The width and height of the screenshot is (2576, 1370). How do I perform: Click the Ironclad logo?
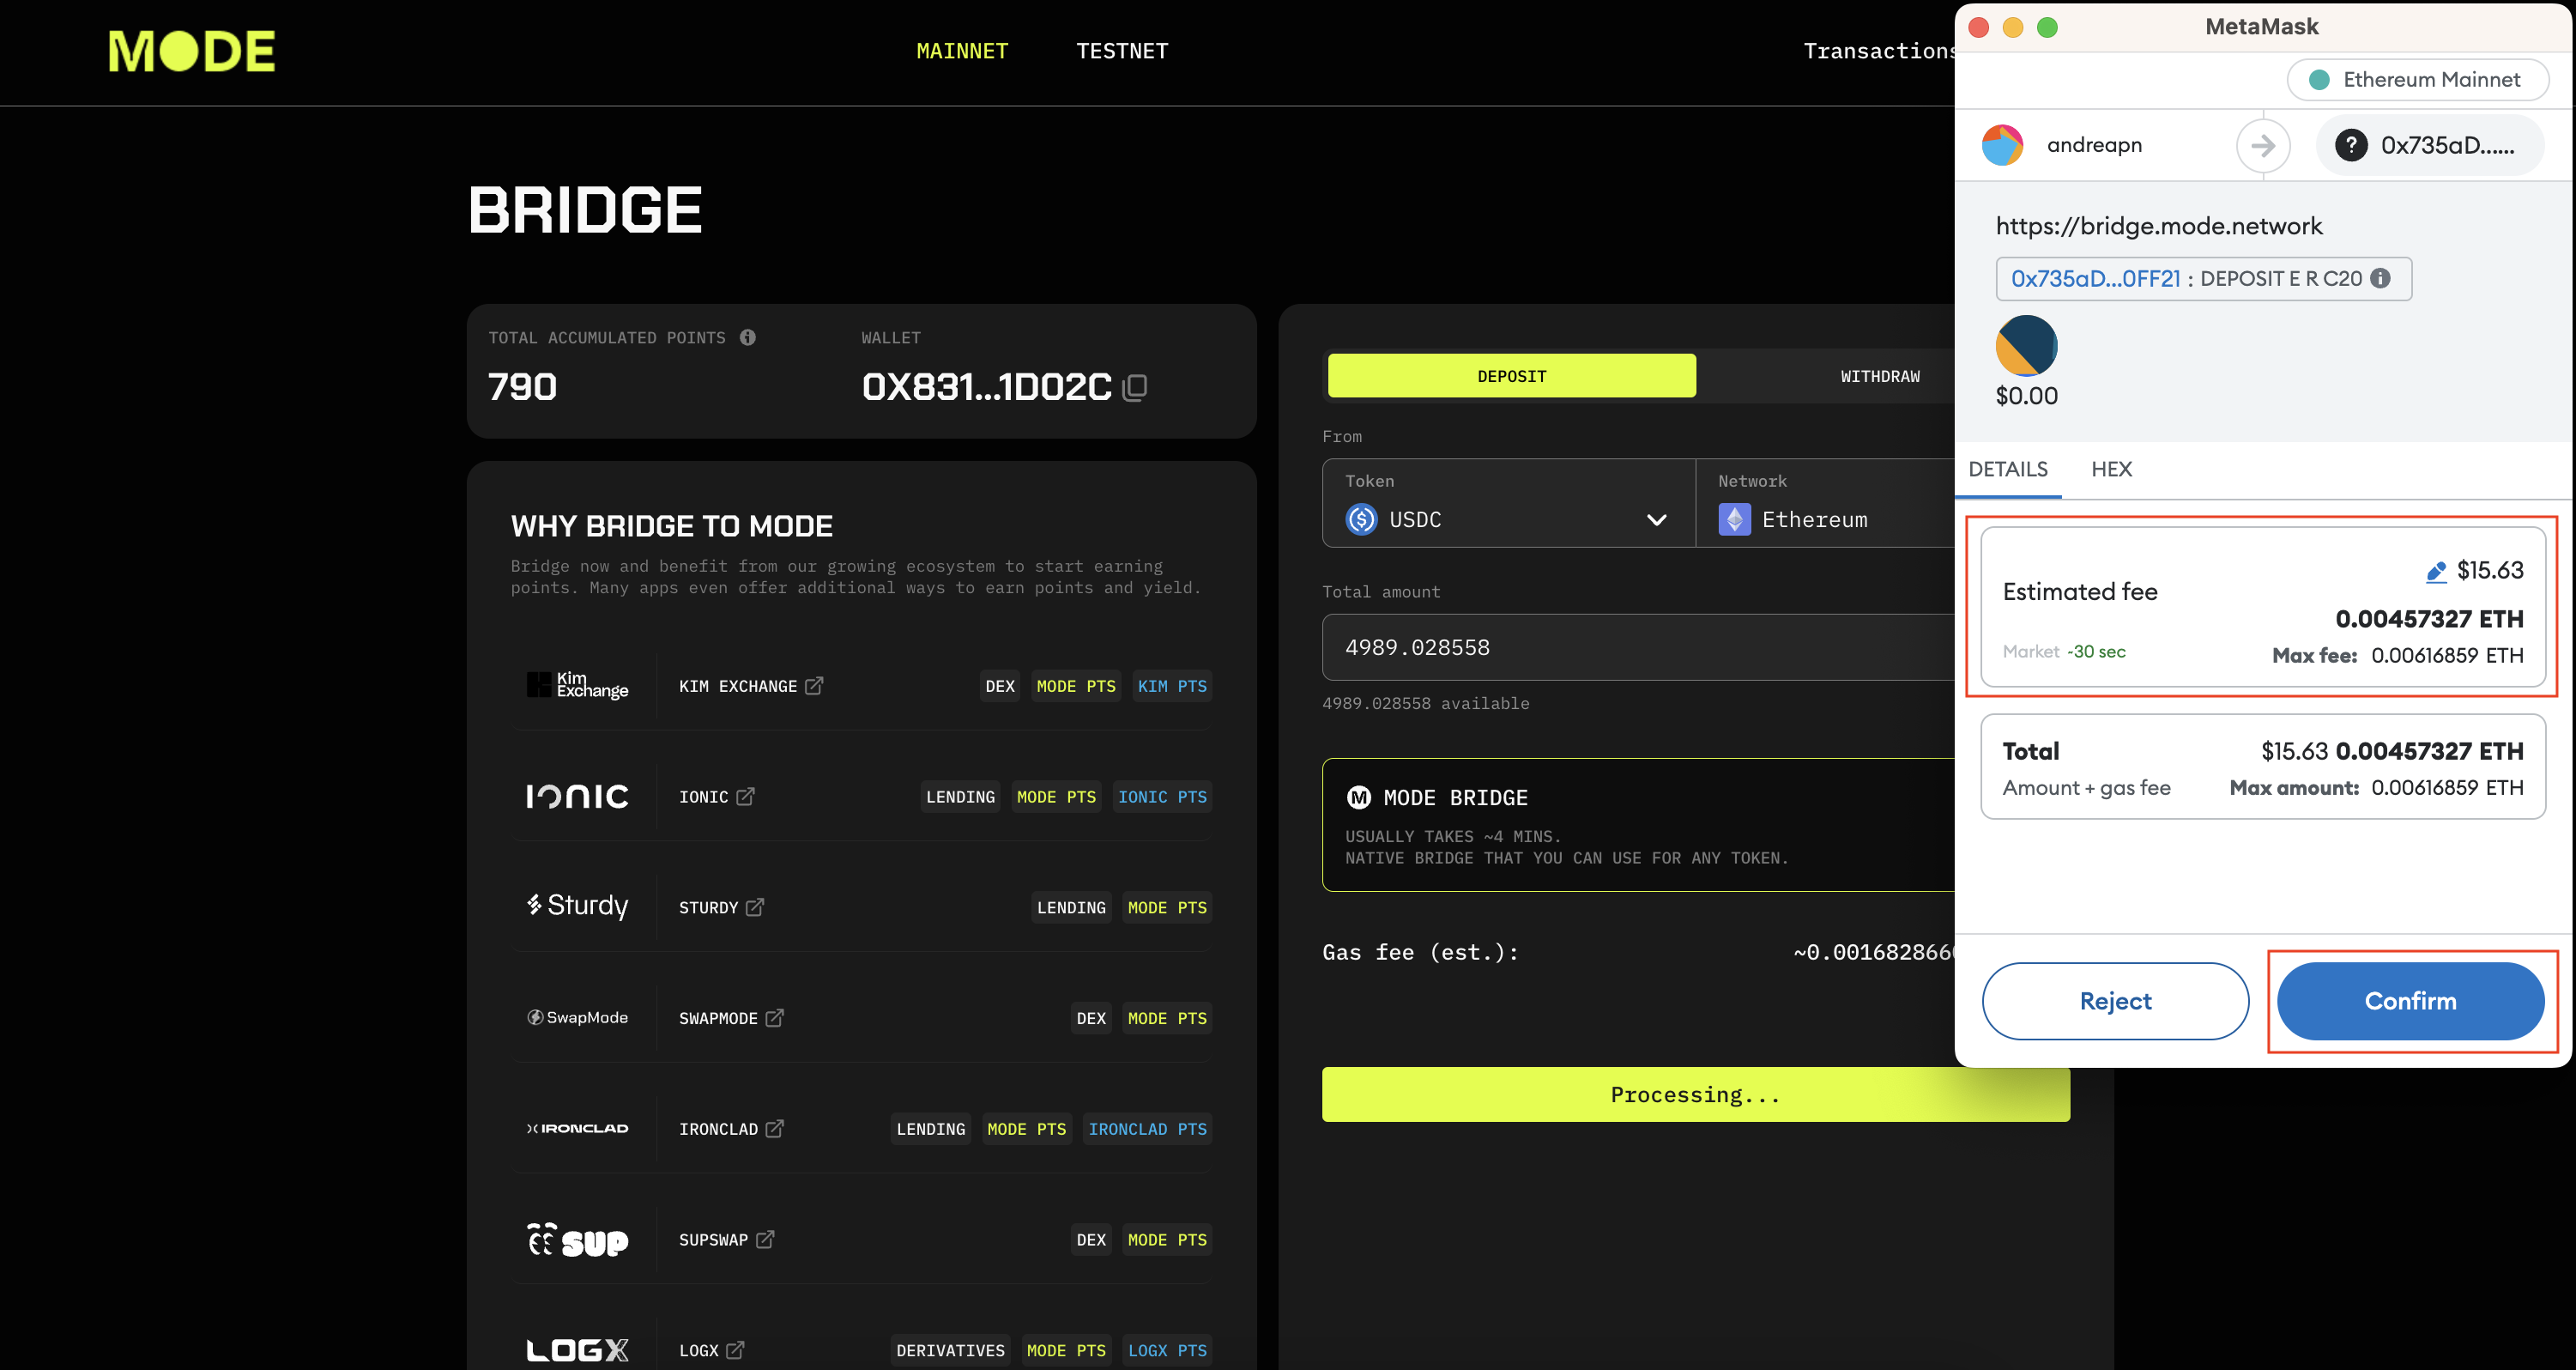(x=578, y=1128)
